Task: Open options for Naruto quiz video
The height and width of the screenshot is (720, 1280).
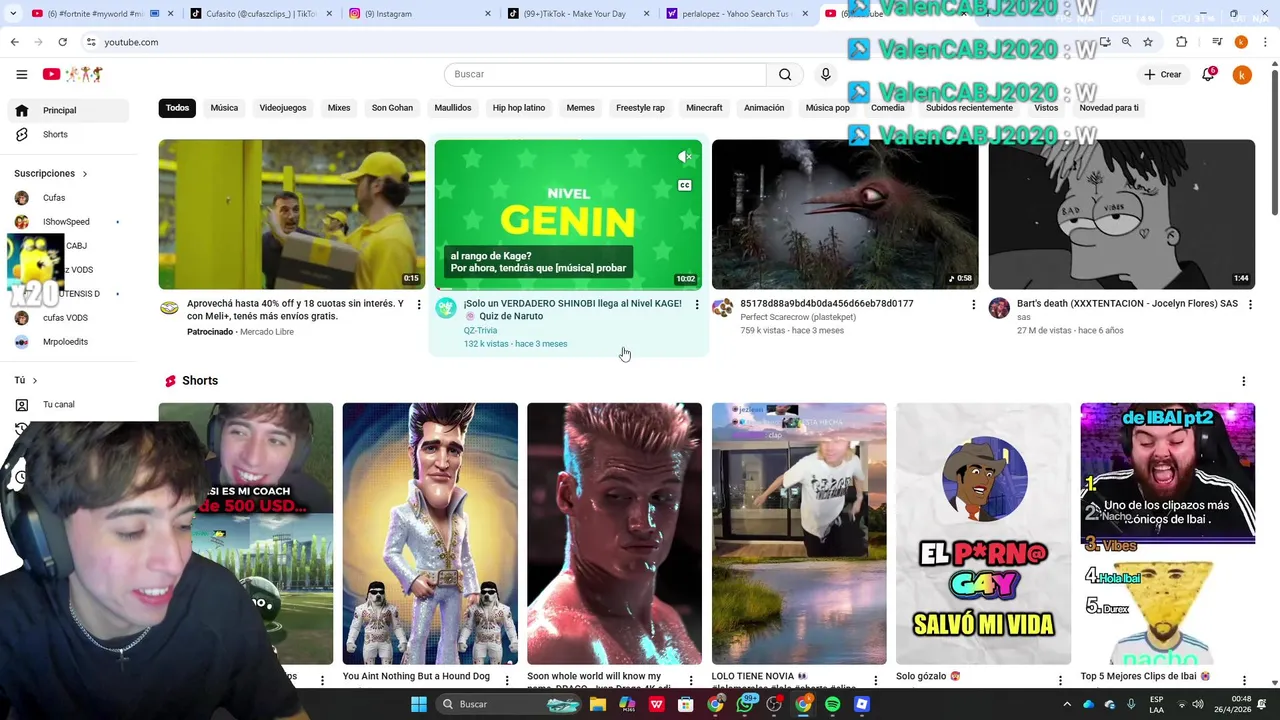Action: pos(697,305)
